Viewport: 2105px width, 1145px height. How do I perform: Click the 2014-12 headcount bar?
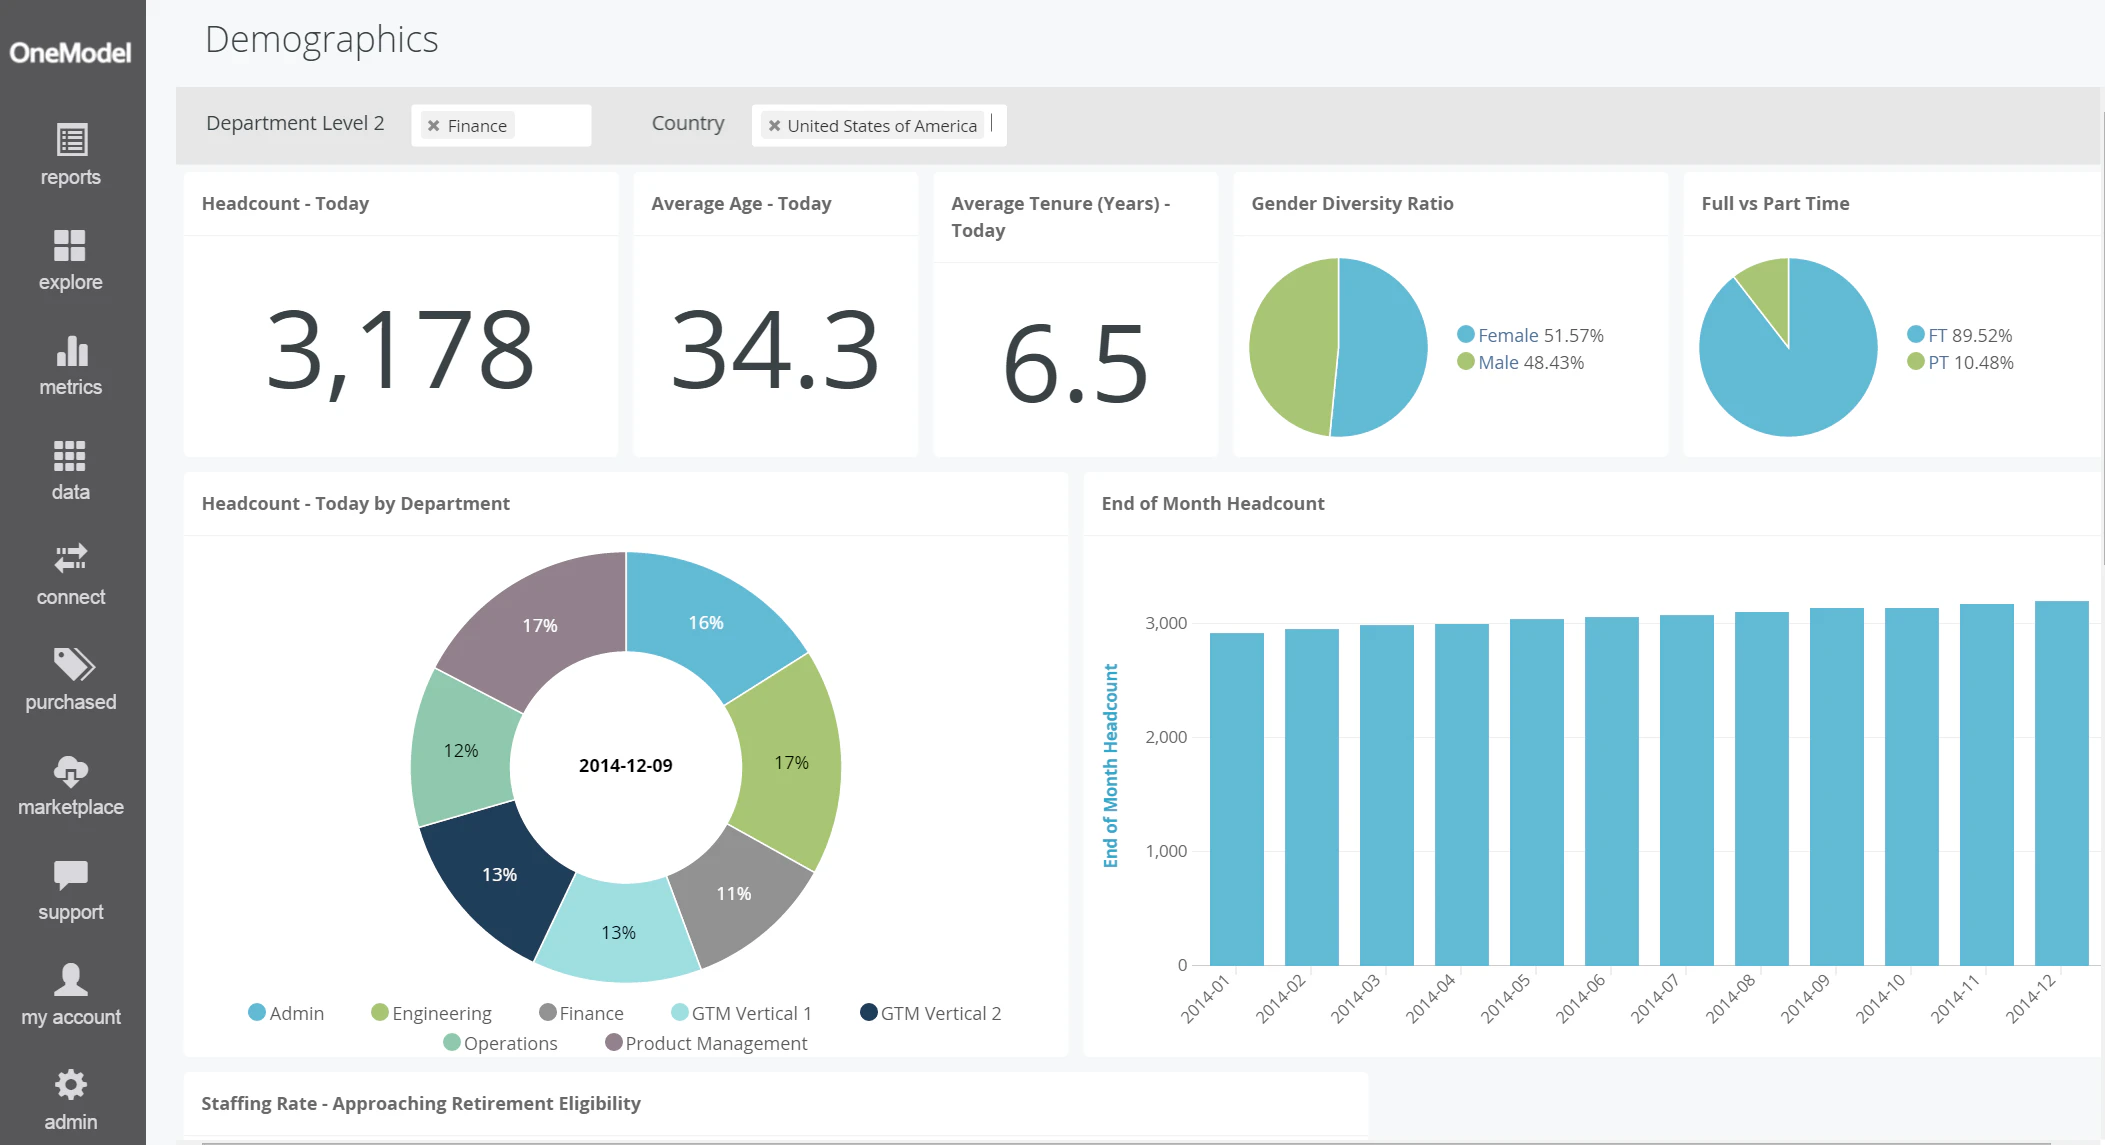click(2061, 782)
